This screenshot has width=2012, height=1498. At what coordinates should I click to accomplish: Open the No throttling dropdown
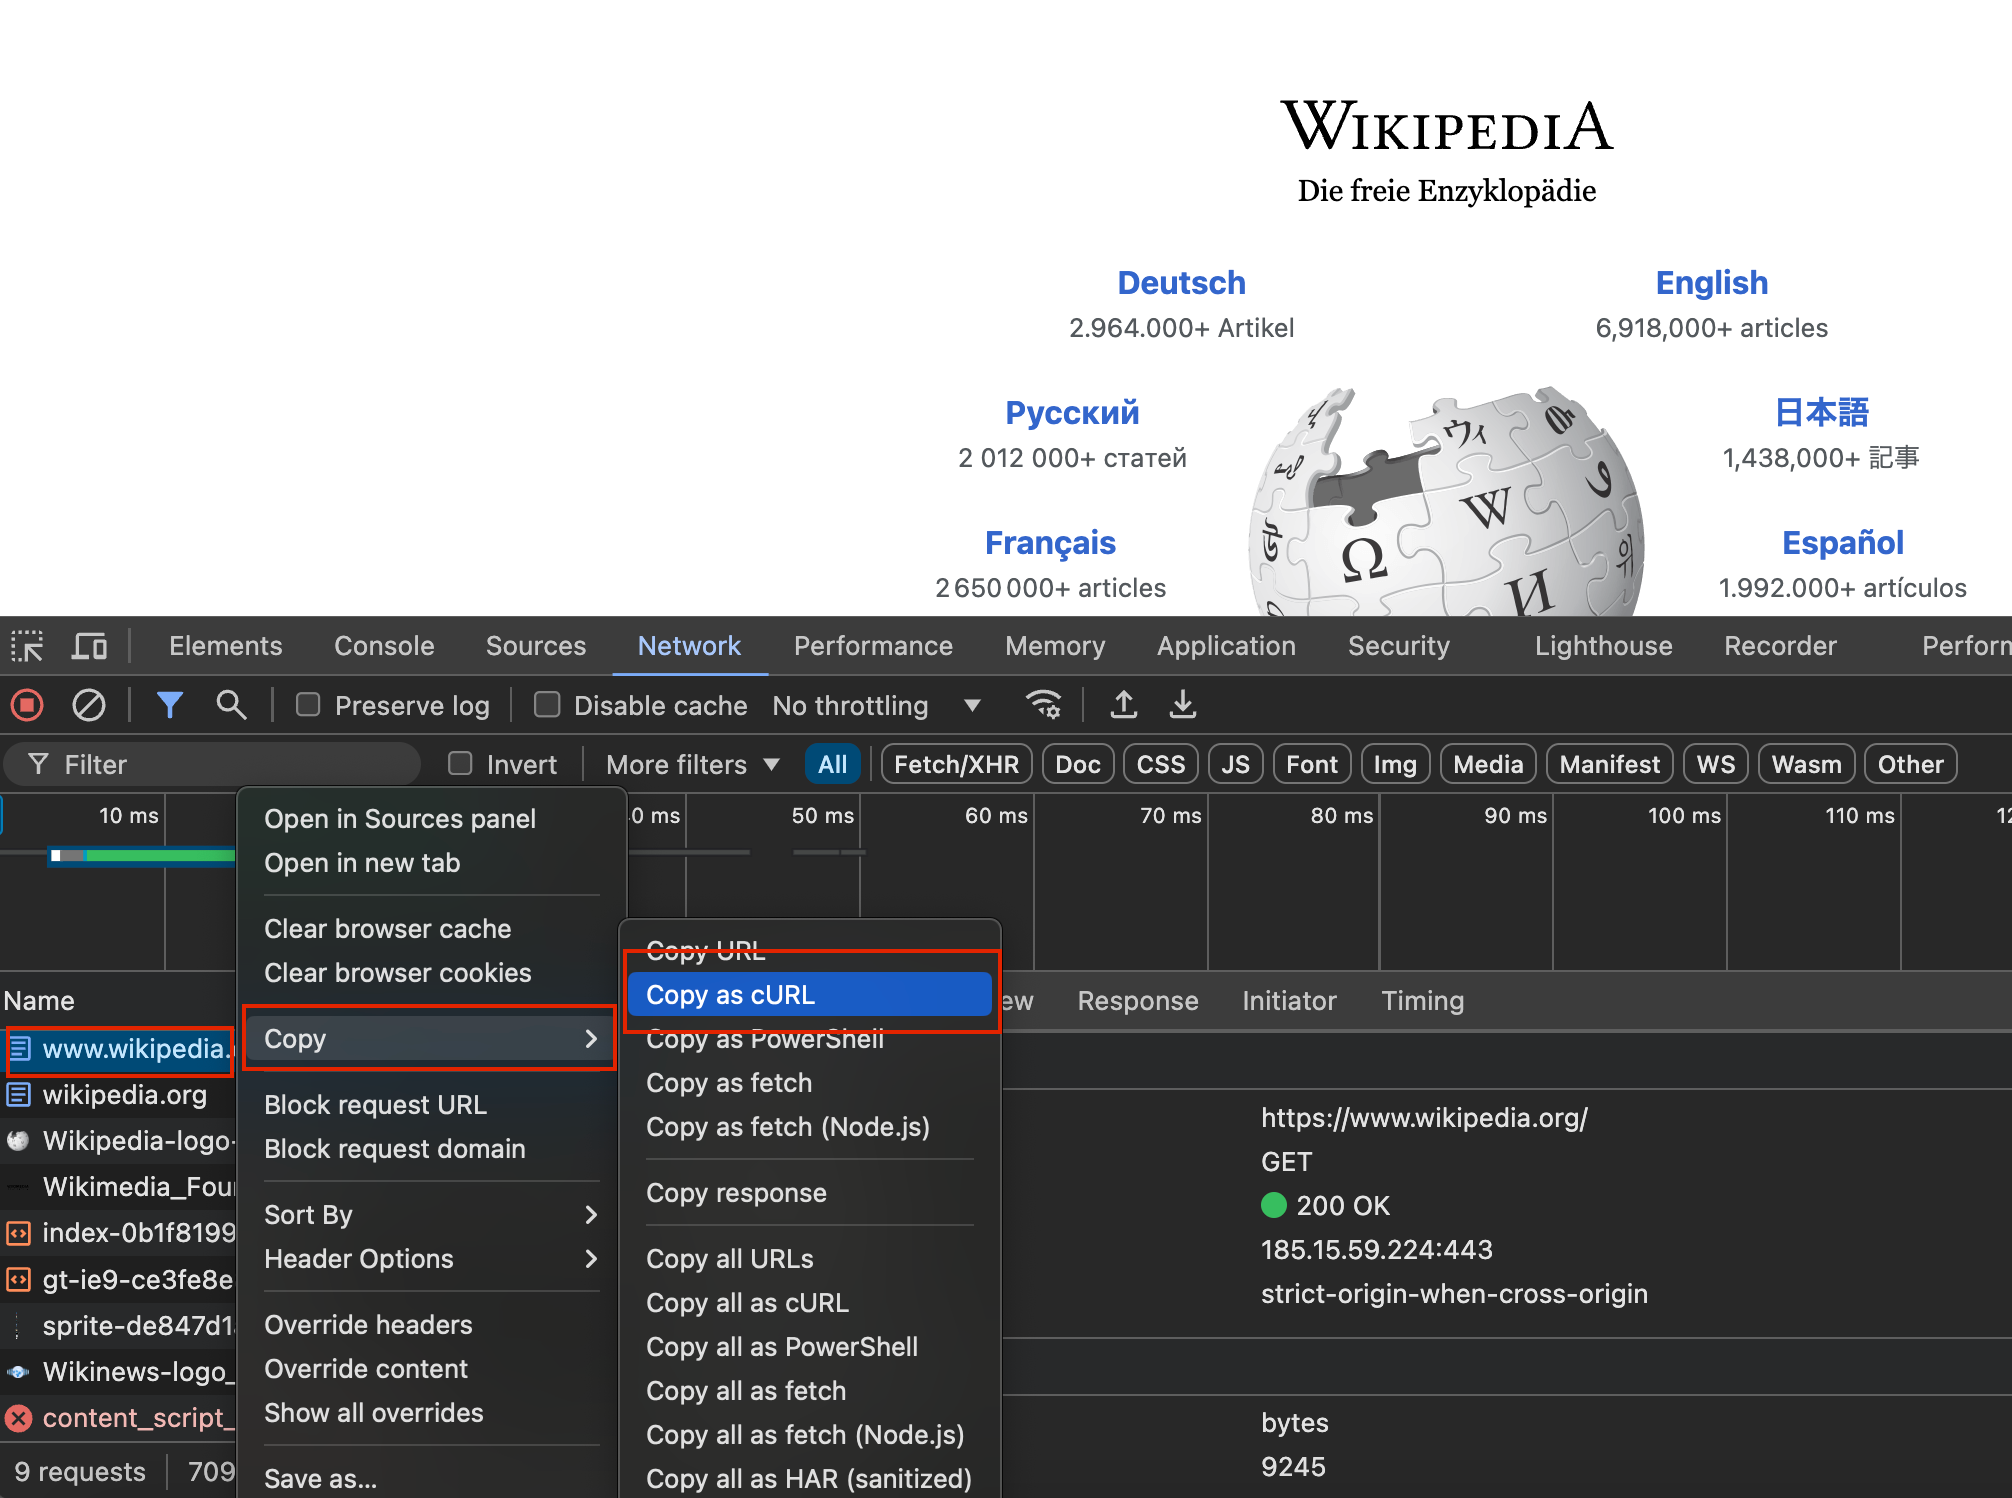click(x=876, y=705)
